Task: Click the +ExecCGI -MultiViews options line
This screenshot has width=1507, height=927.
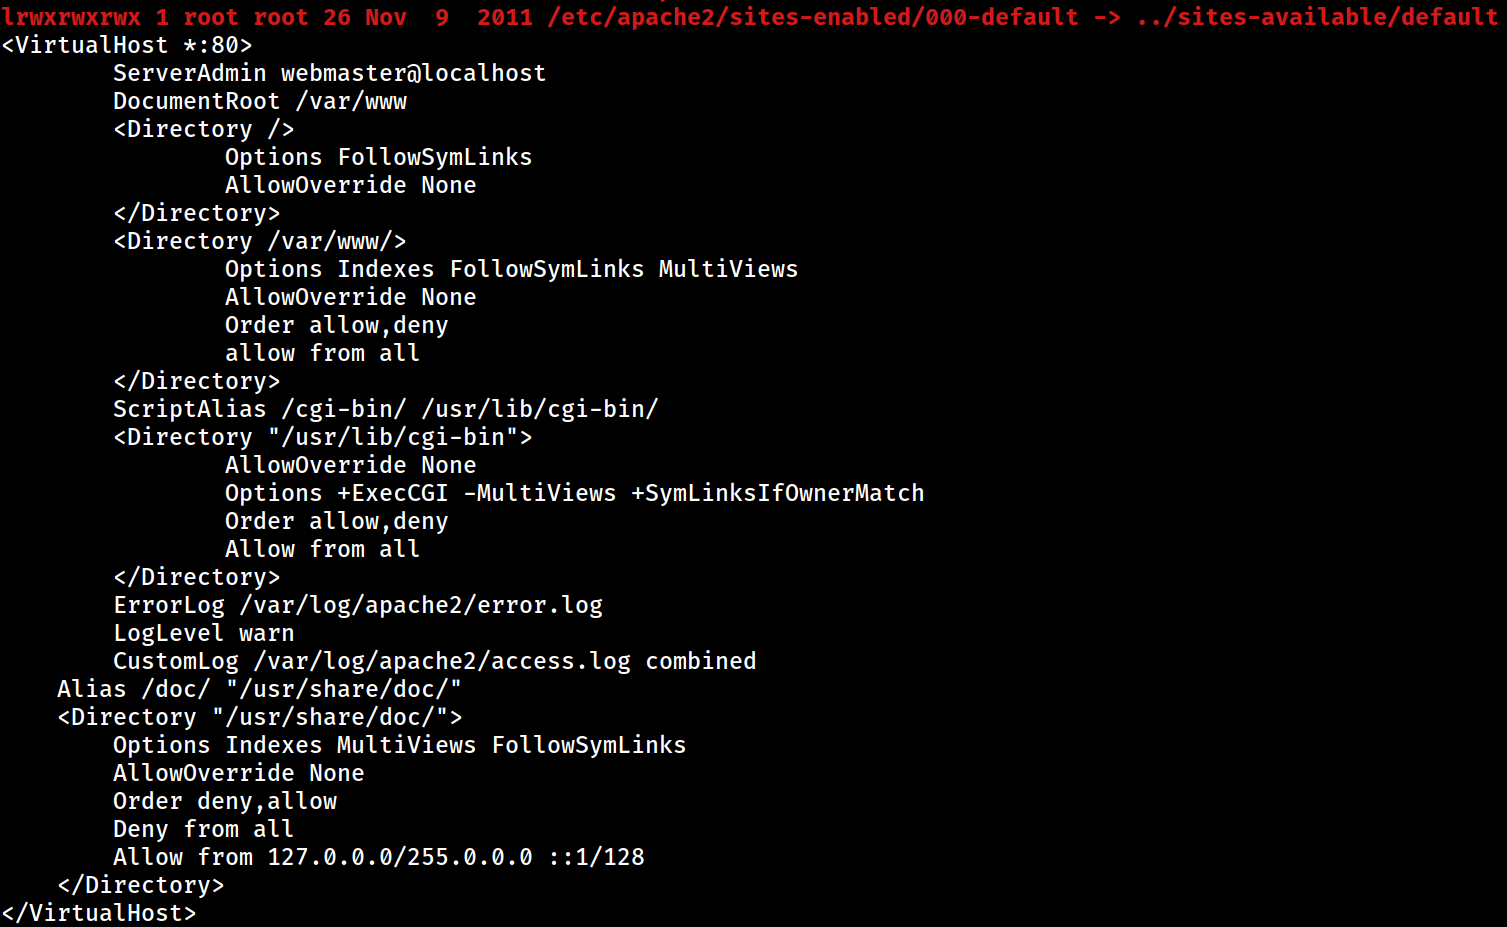Action: click(575, 493)
